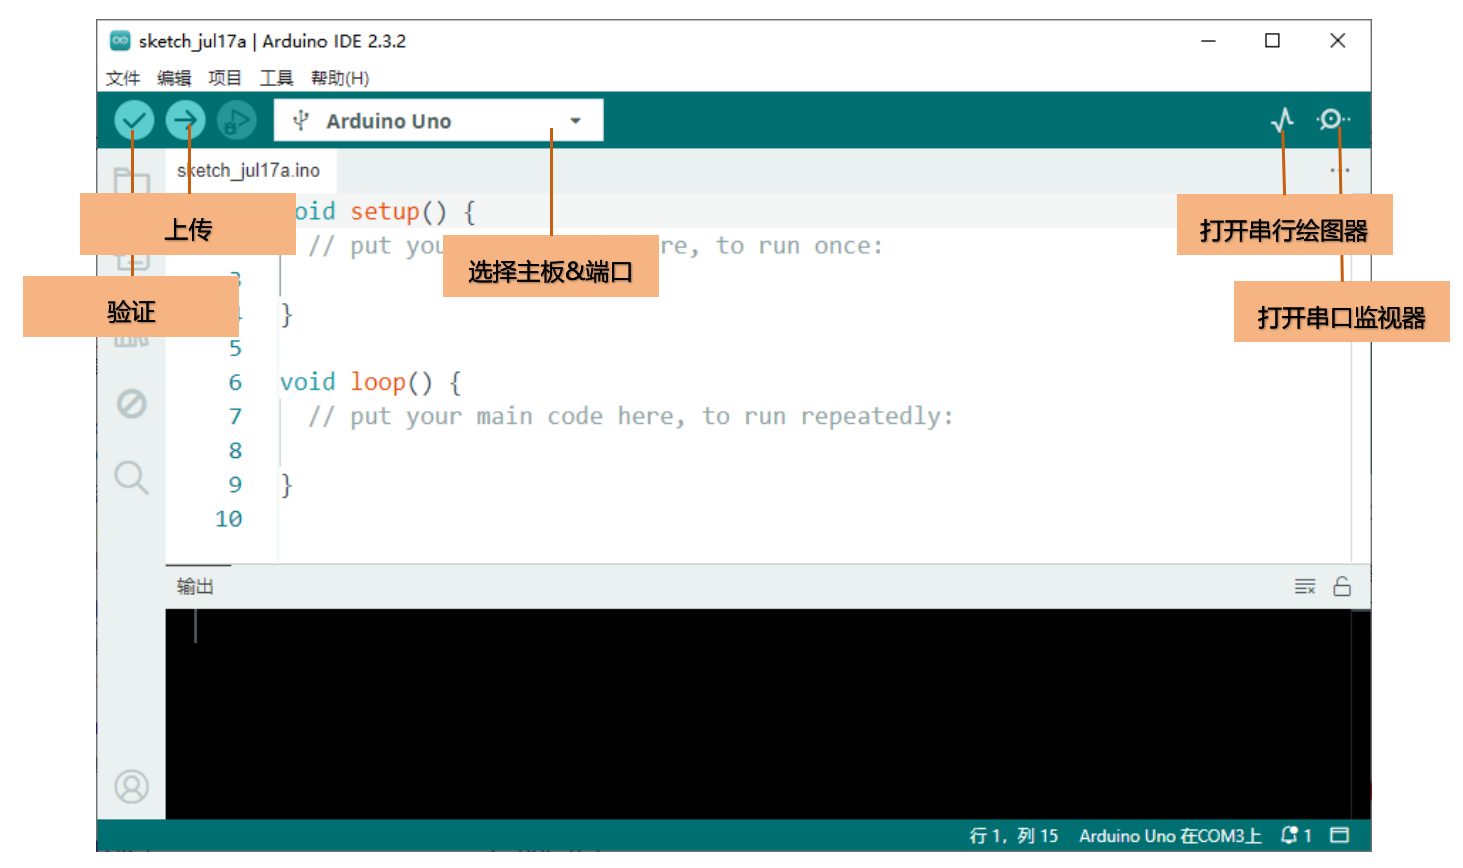Screen dimensions: 1463x868
Task: Click Arduino Uno 在COM3上 in status bar
Action: click(1170, 836)
